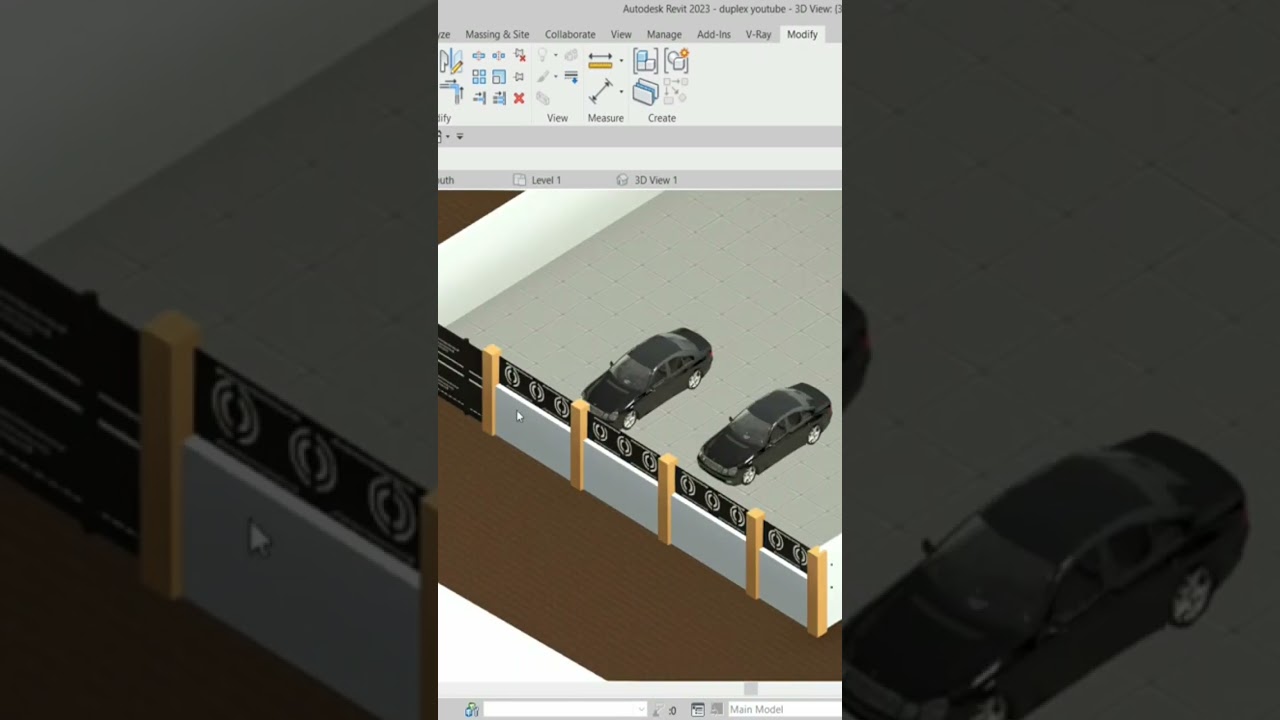
Task: Select Trim/Extend Single Element tool
Action: (480, 97)
